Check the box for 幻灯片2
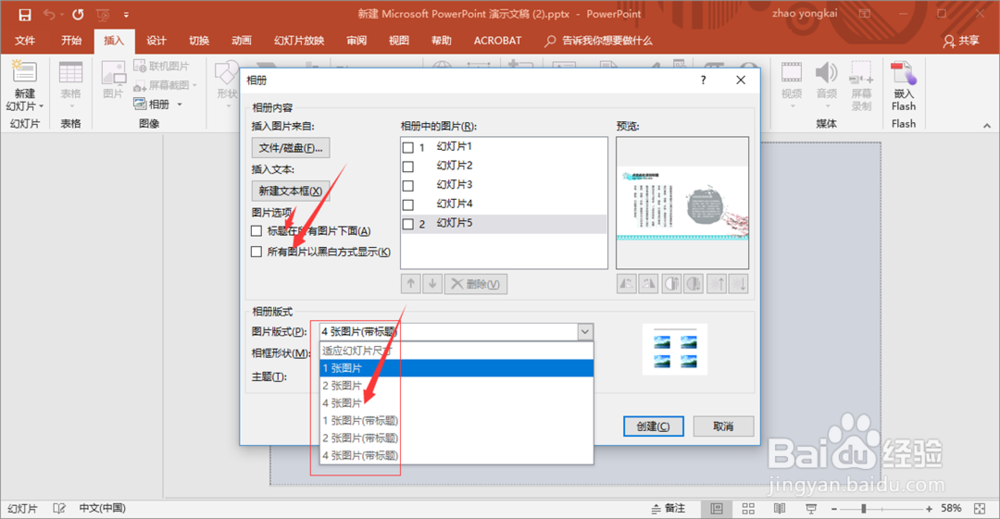1000x519 pixels. tap(408, 166)
